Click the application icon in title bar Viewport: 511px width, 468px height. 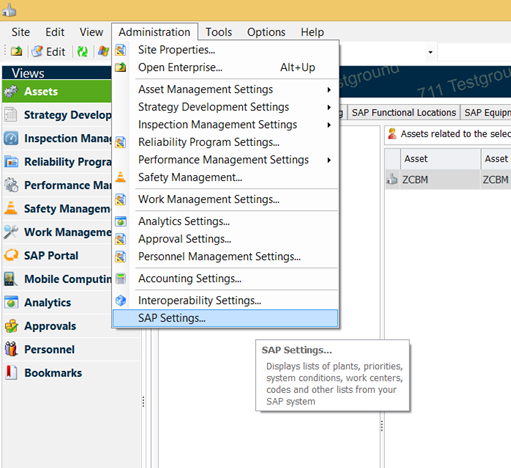pos(9,10)
